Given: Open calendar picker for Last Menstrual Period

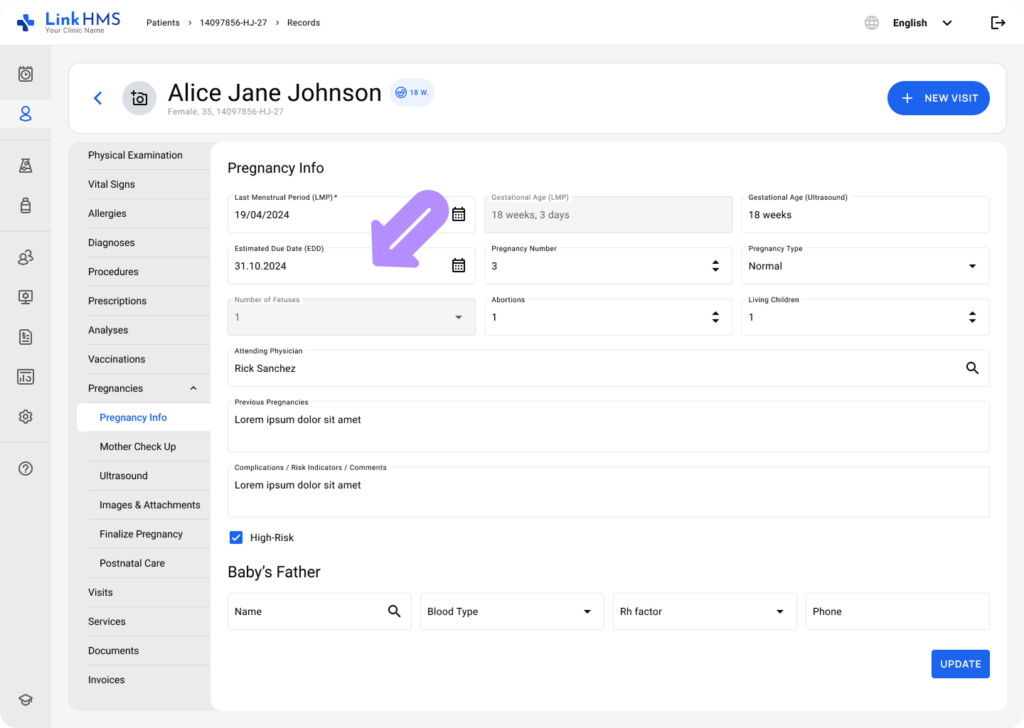Looking at the screenshot, I should click(458, 214).
